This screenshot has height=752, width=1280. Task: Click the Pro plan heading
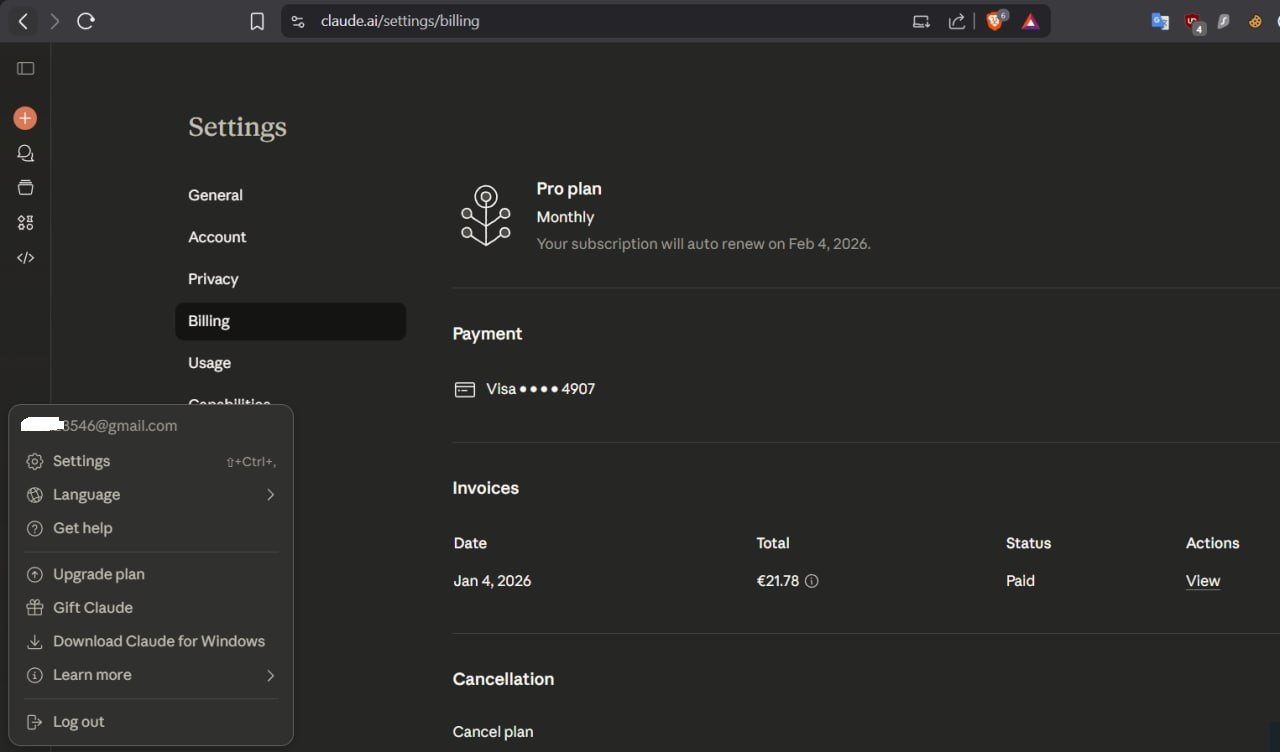tap(569, 189)
